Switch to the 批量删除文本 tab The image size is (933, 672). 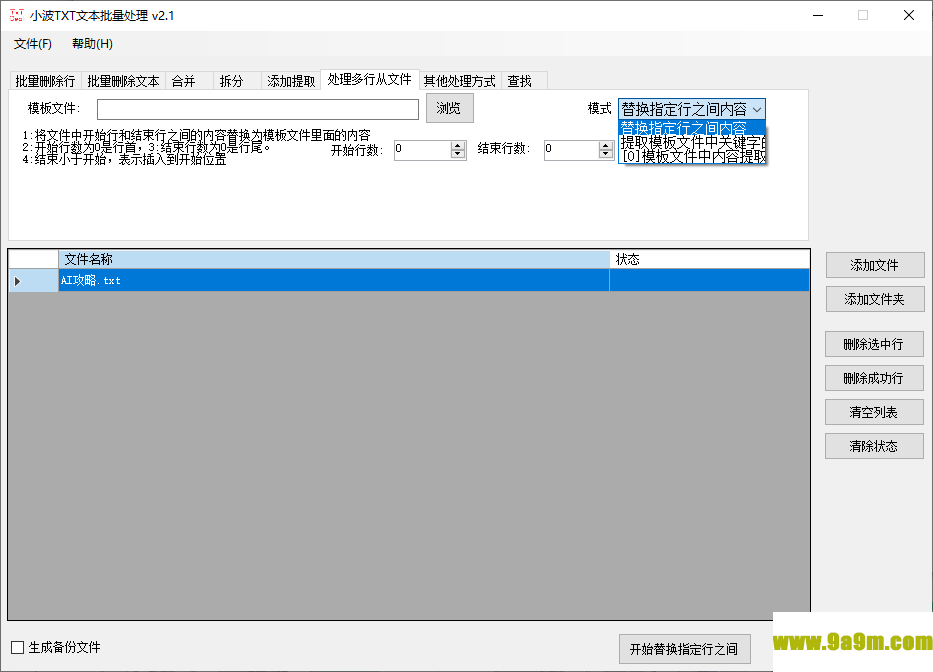123,81
